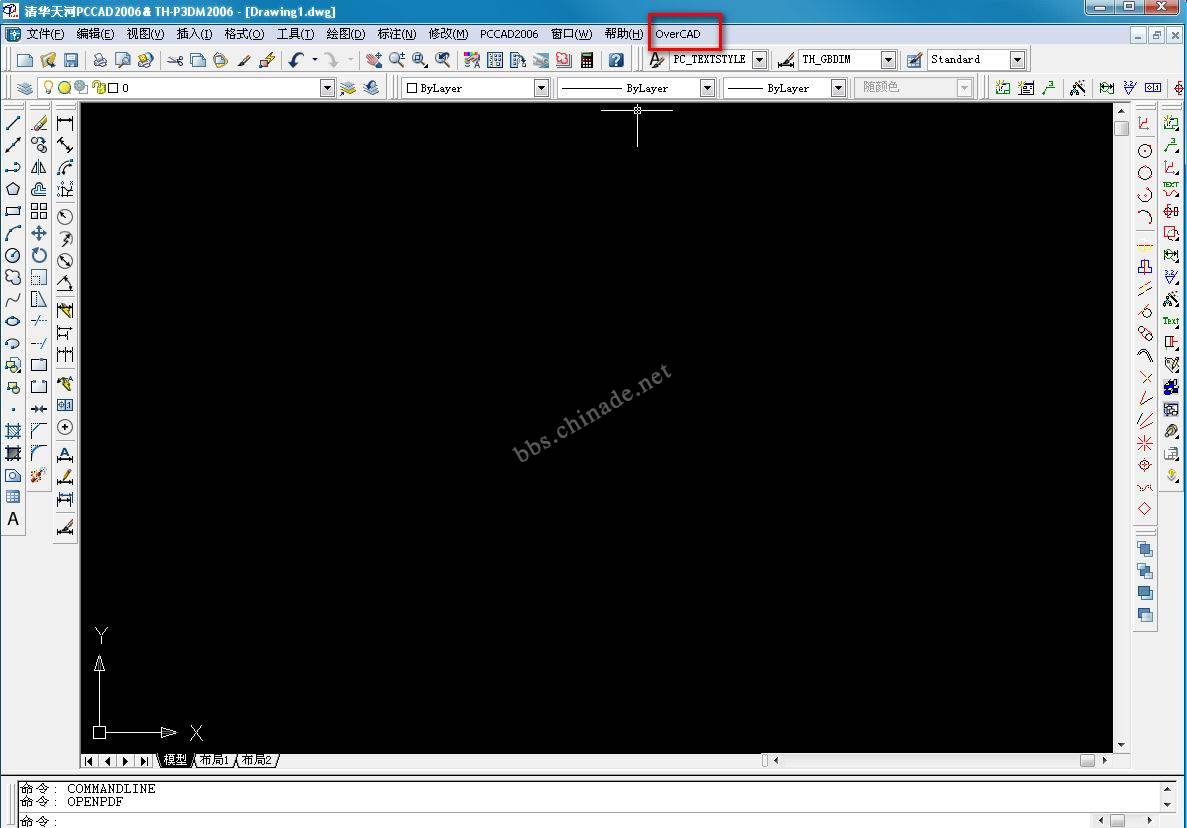Select the Revision Cloud tool
The image size is (1187, 828).
point(13,277)
